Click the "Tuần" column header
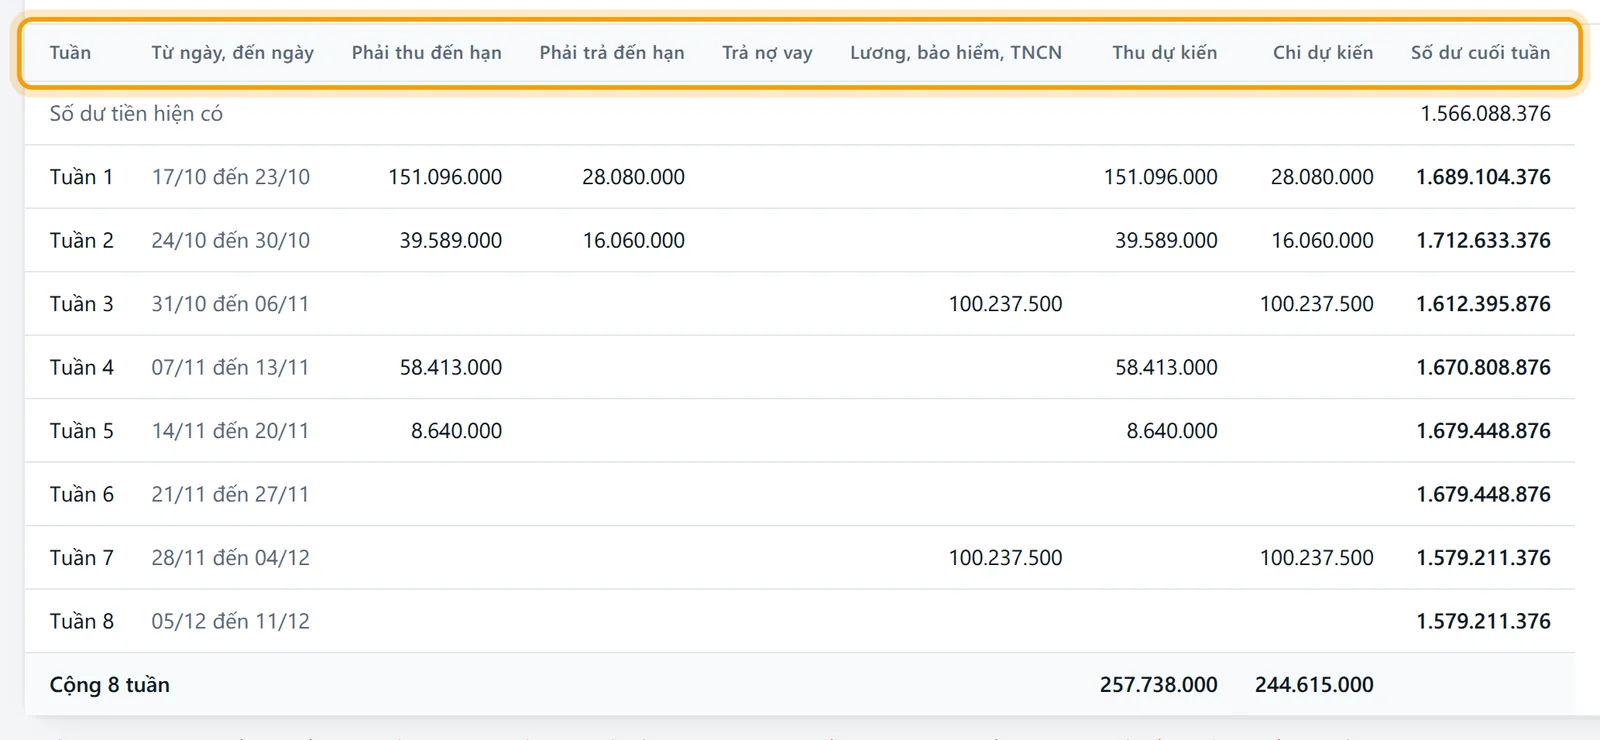Viewport: 1600px width, 740px height. pyautogui.click(x=70, y=53)
